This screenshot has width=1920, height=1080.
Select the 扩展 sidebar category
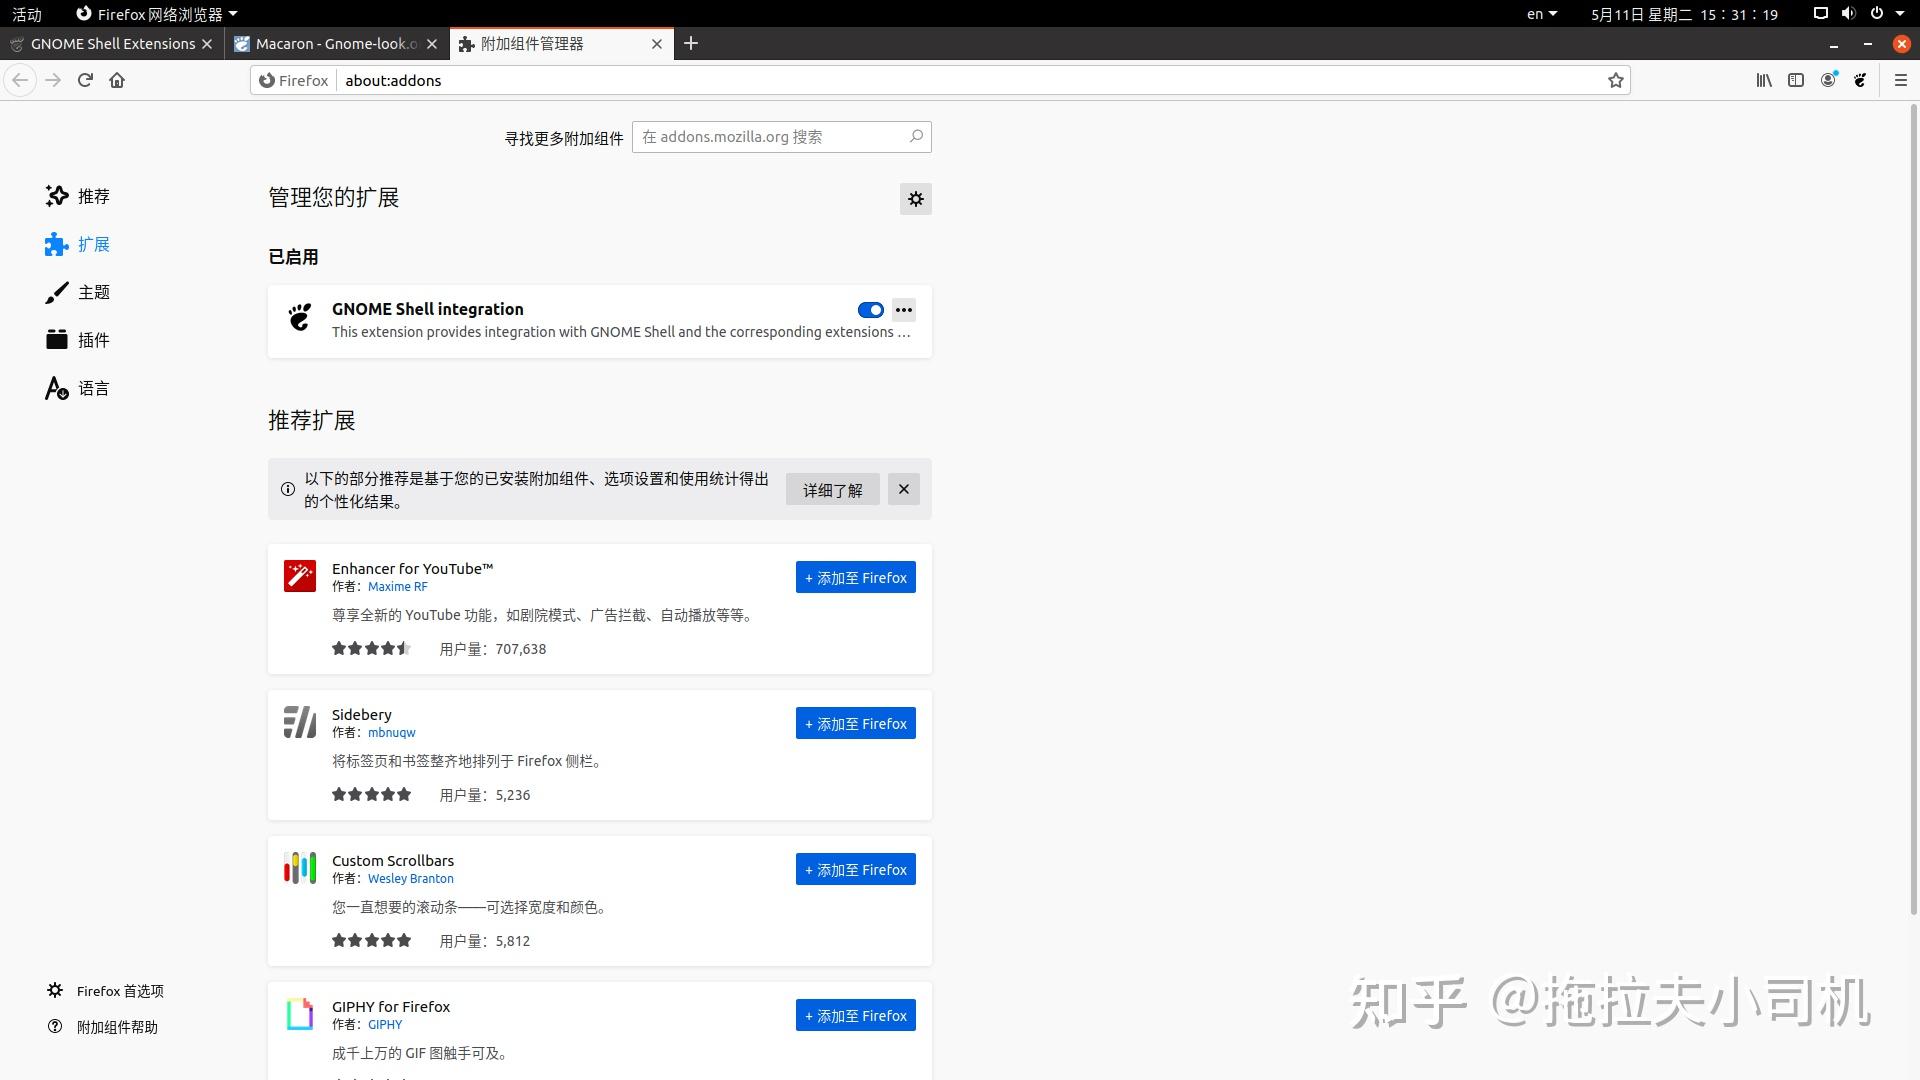pyautogui.click(x=78, y=244)
